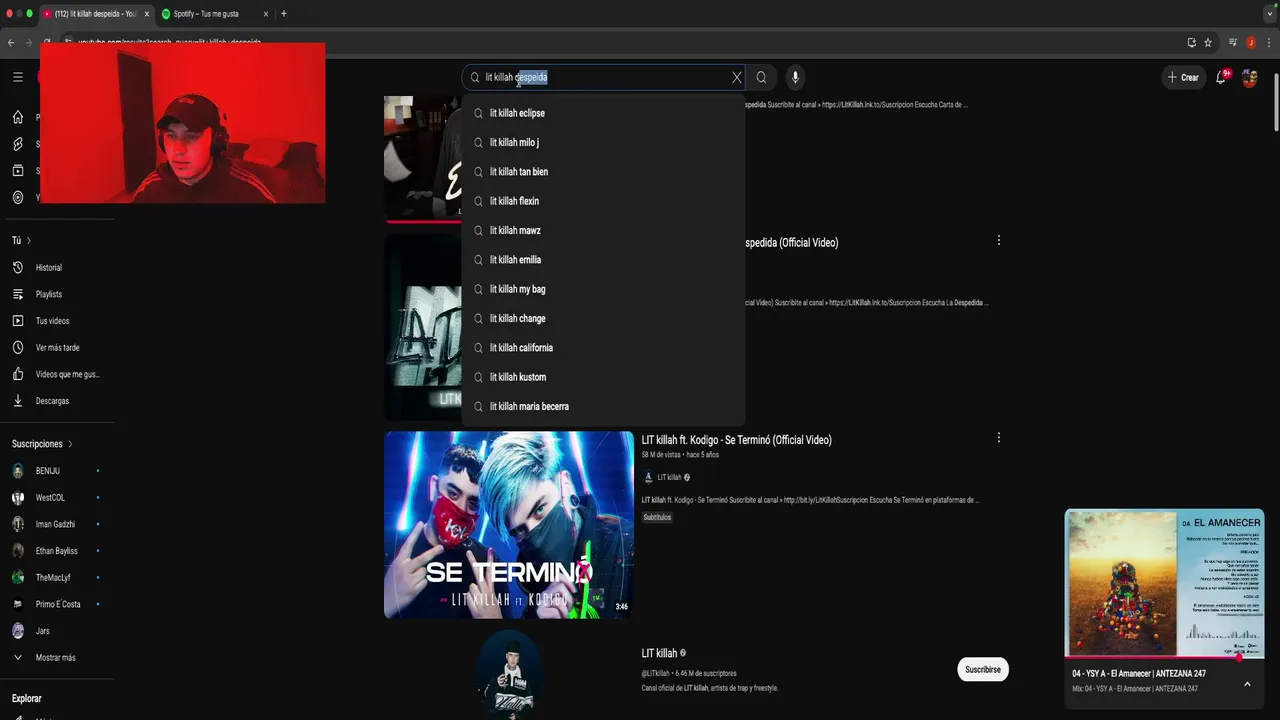The width and height of the screenshot is (1280, 720).
Task: Switch to the Spotify Tus me gusta tab
Action: coord(213,14)
